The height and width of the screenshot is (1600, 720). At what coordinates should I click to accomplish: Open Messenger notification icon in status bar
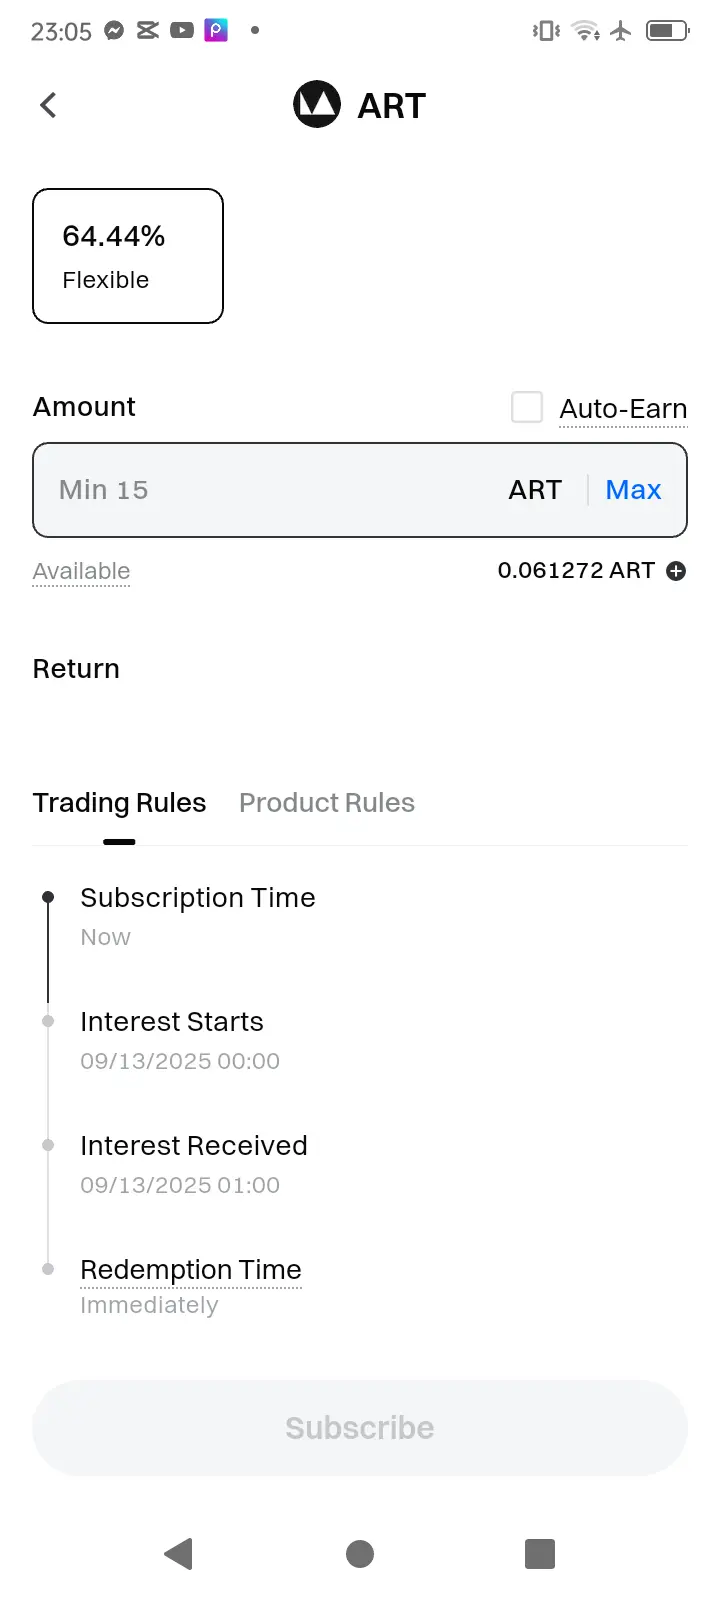coord(114,31)
